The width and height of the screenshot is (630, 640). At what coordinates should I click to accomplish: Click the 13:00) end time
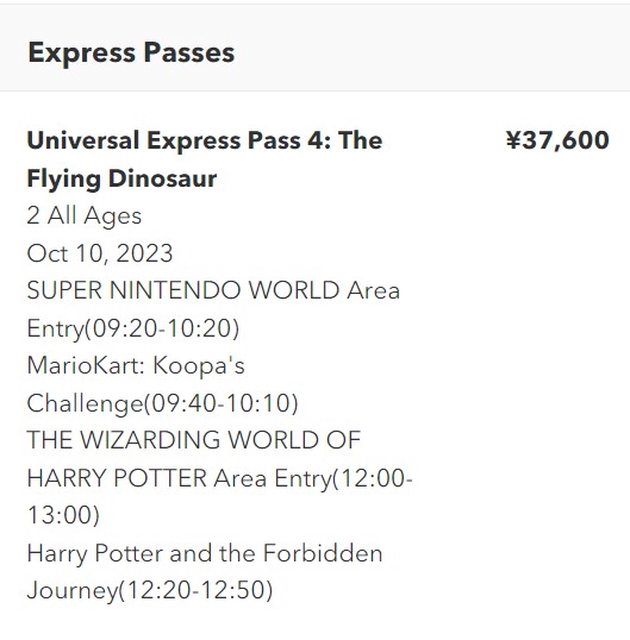pyautogui.click(x=64, y=515)
